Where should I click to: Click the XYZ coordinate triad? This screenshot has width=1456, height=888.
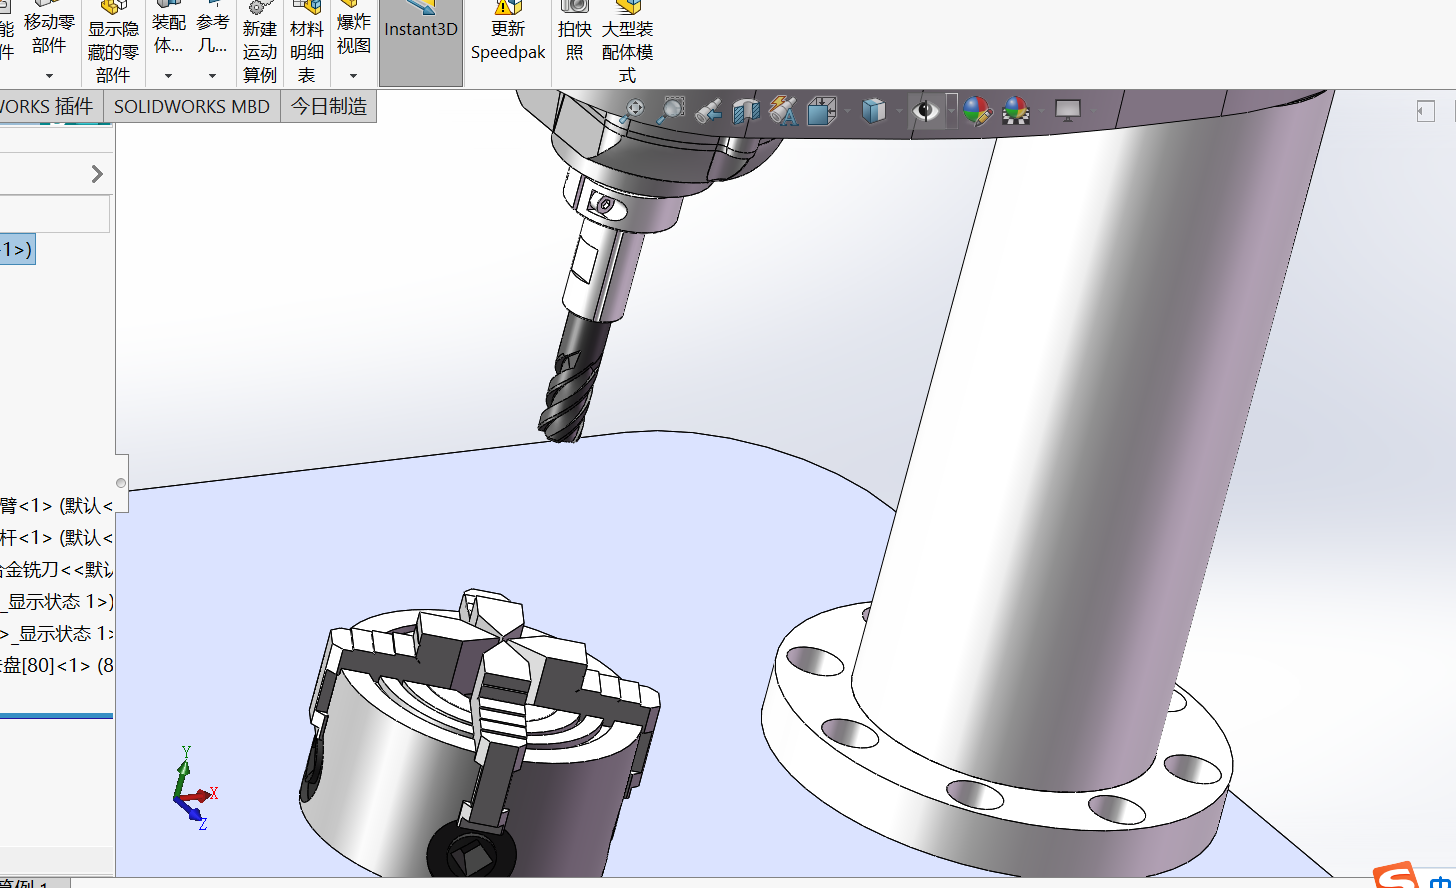click(193, 788)
